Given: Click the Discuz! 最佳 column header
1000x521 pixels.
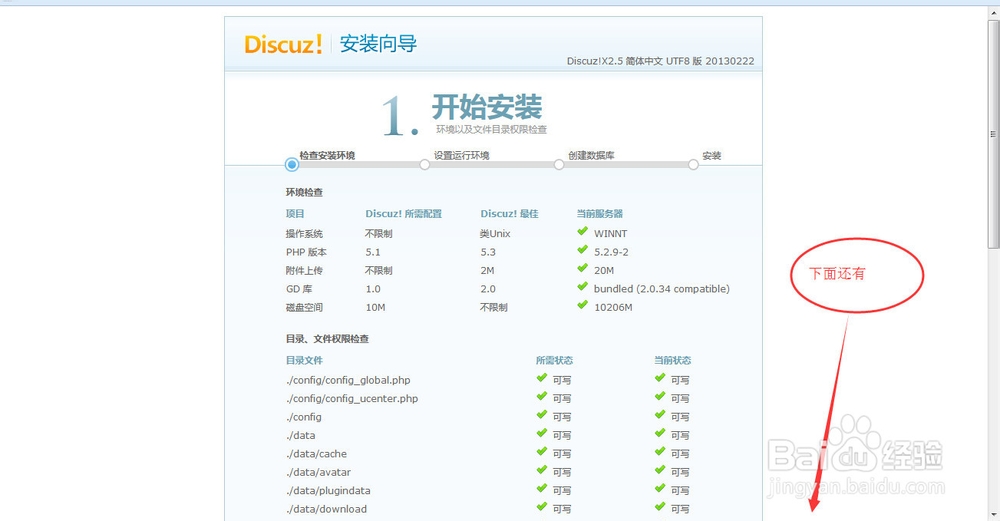Looking at the screenshot, I should (510, 214).
